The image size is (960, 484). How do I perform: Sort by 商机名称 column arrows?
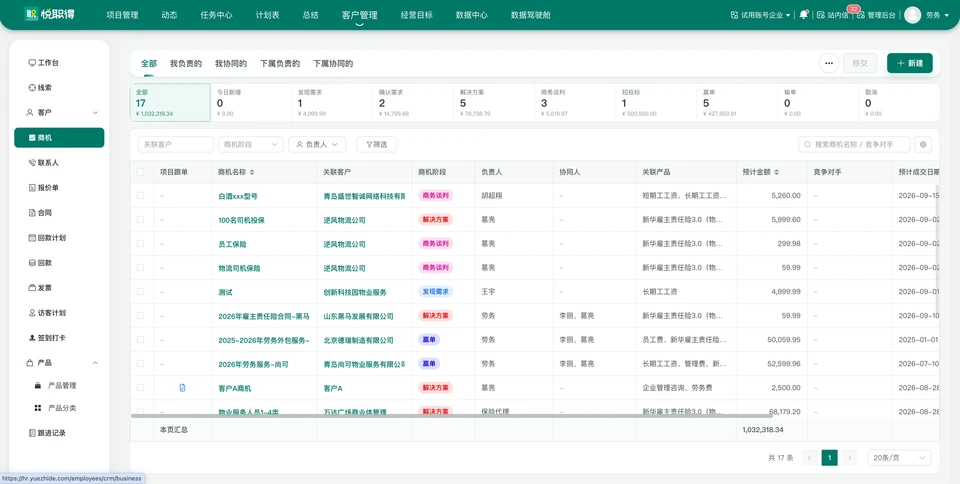252,173
